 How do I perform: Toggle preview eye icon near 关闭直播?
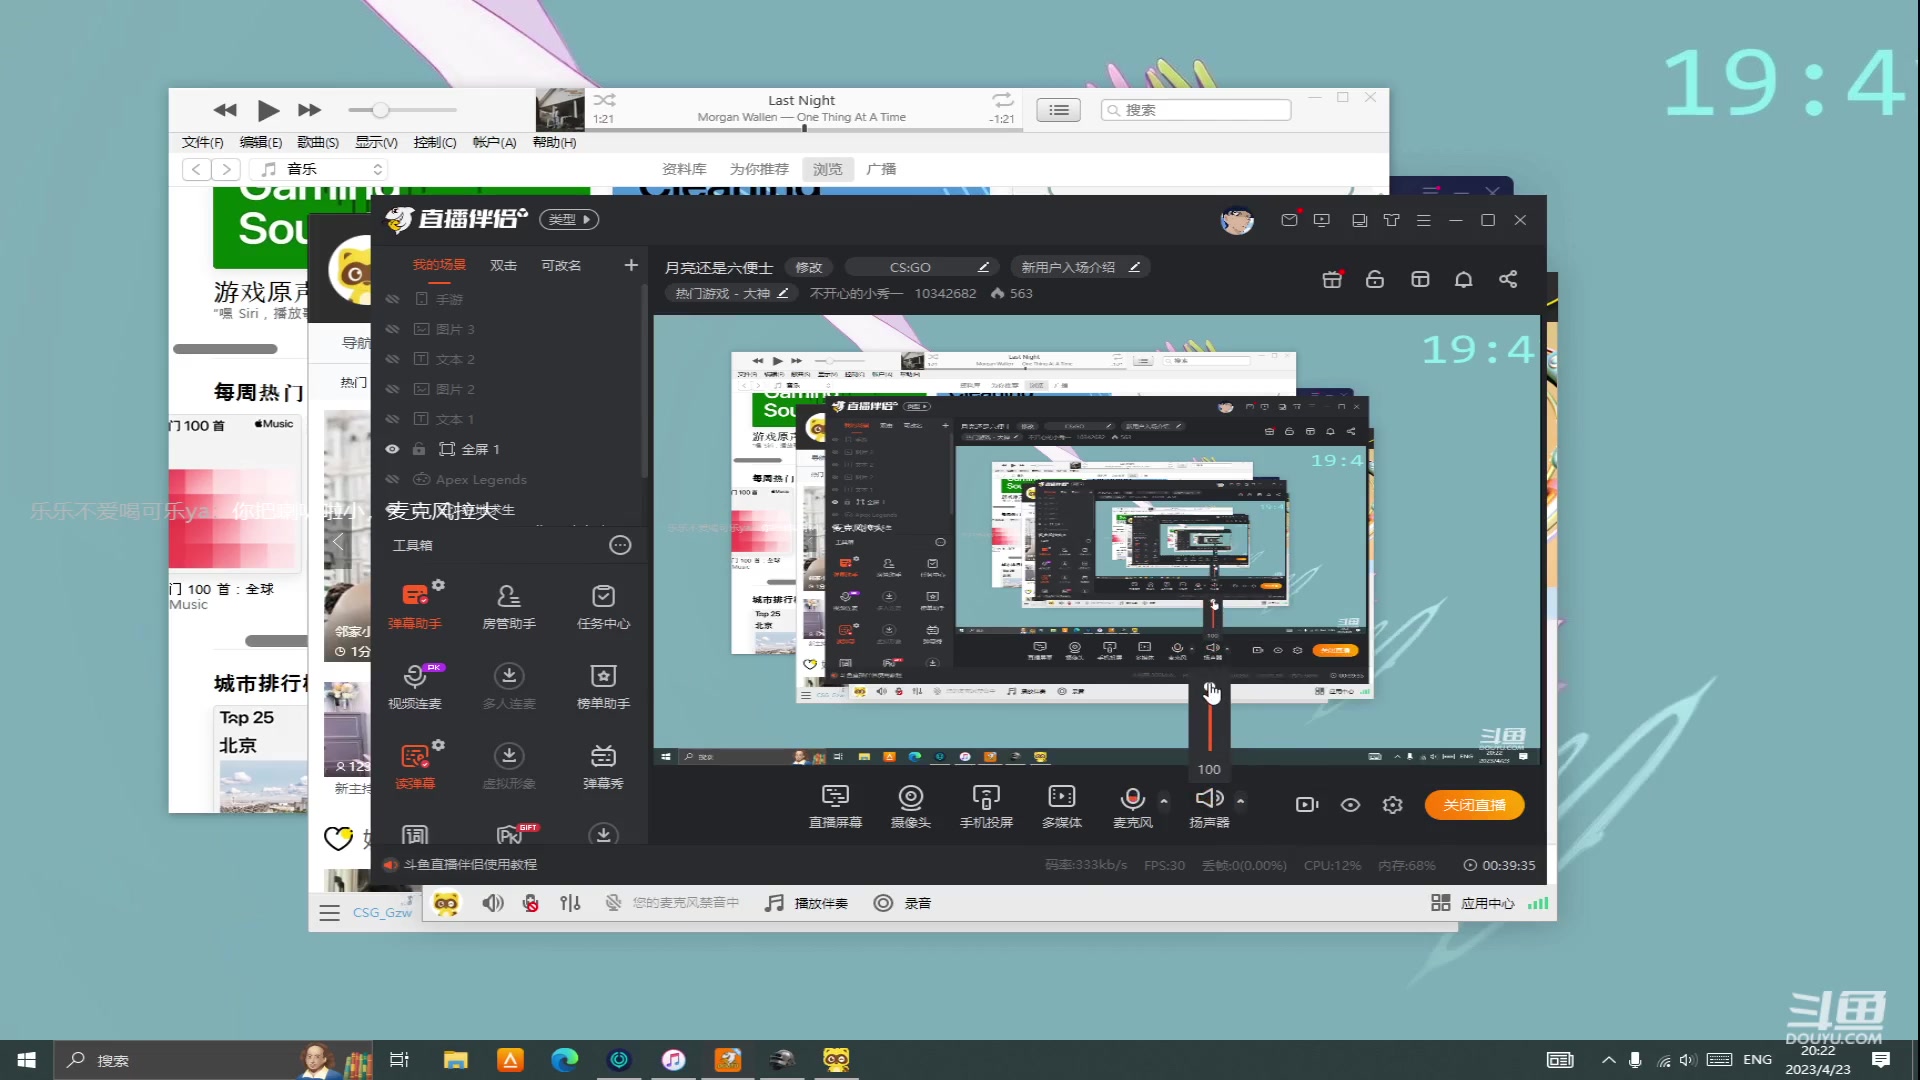1350,805
